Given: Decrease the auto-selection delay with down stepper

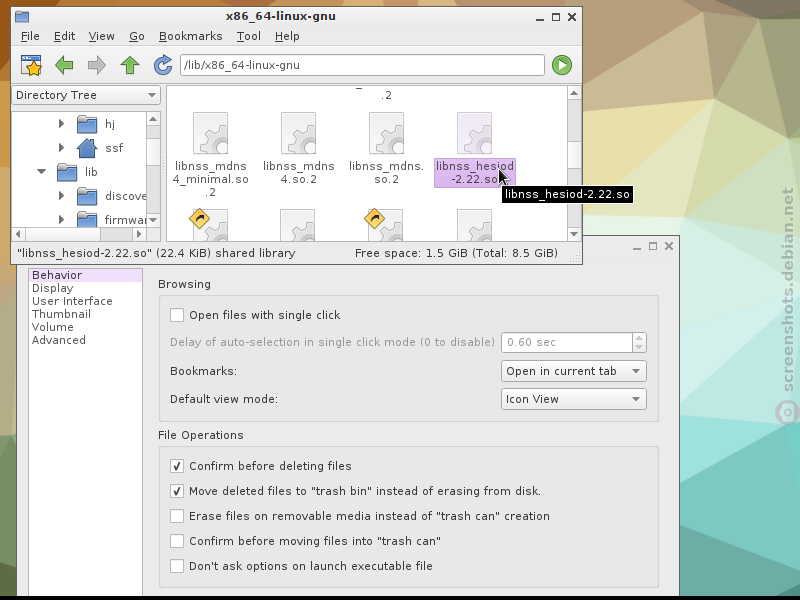Looking at the screenshot, I should (x=639, y=347).
